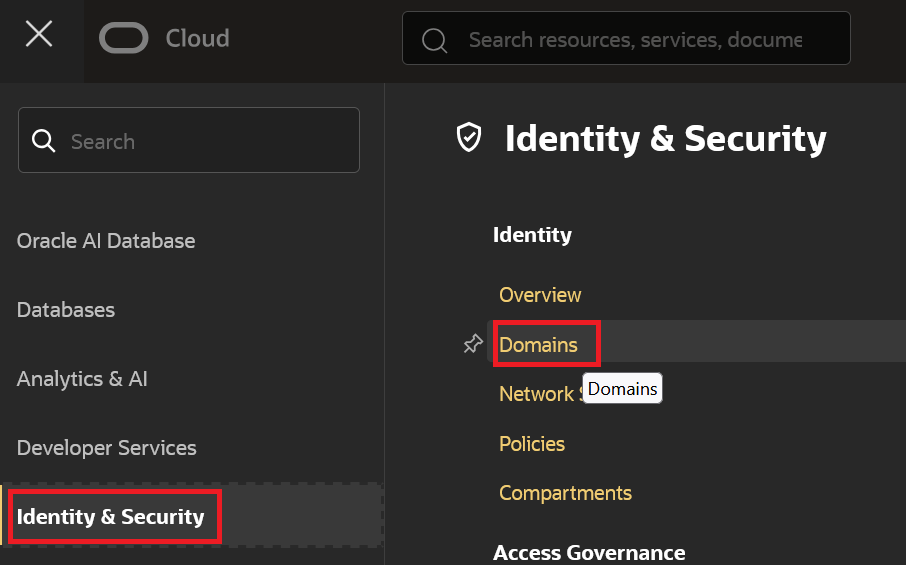Click the magnifier icon in the sidebar search box
906x565 pixels.
pyautogui.click(x=44, y=141)
